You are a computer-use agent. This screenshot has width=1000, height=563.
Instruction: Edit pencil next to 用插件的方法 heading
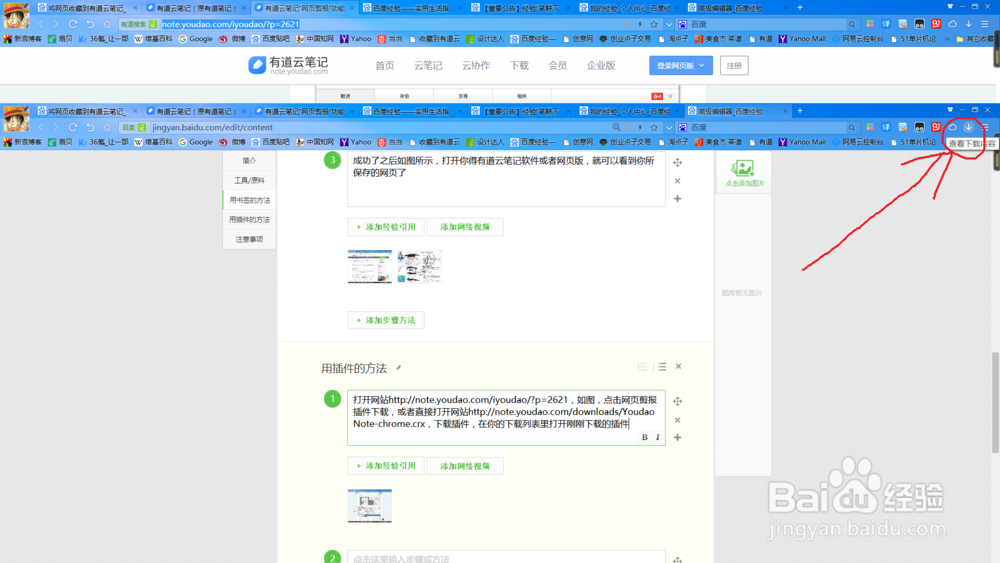(399, 368)
